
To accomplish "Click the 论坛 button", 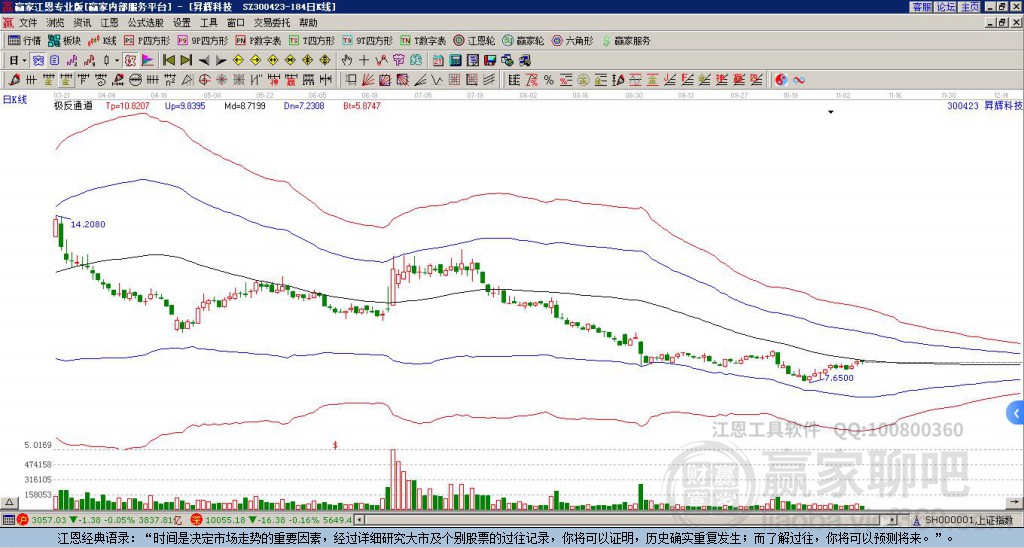I will coord(946,7).
